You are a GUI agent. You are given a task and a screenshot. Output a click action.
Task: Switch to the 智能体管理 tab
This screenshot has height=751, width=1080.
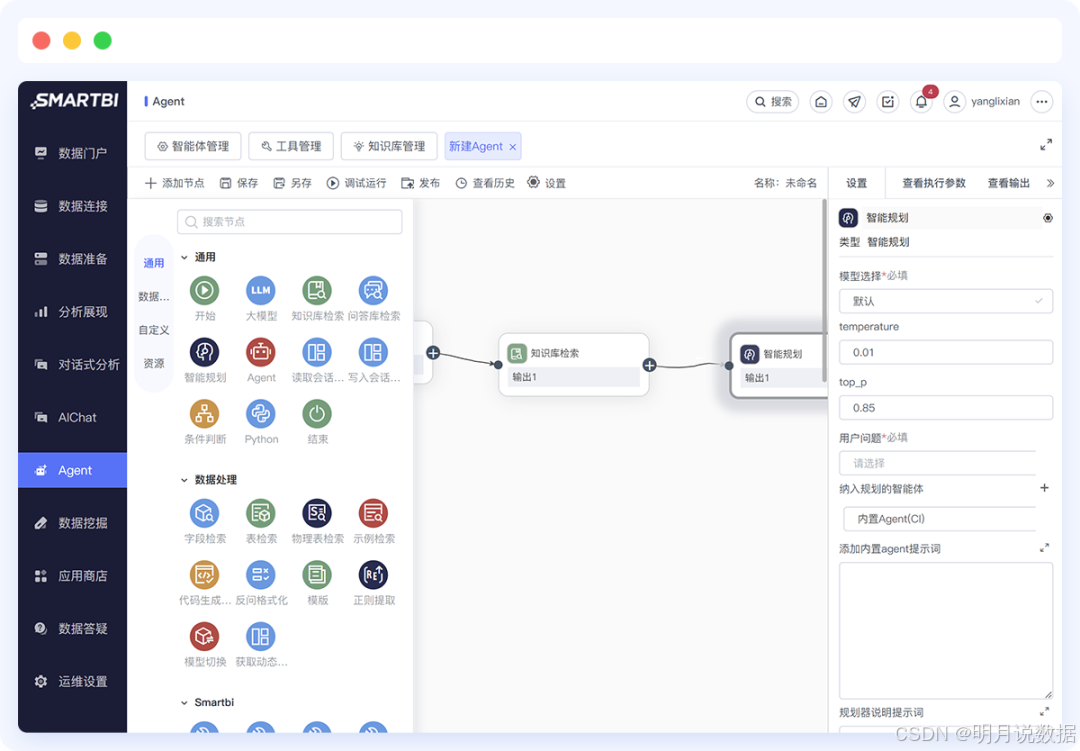pyautogui.click(x=193, y=146)
